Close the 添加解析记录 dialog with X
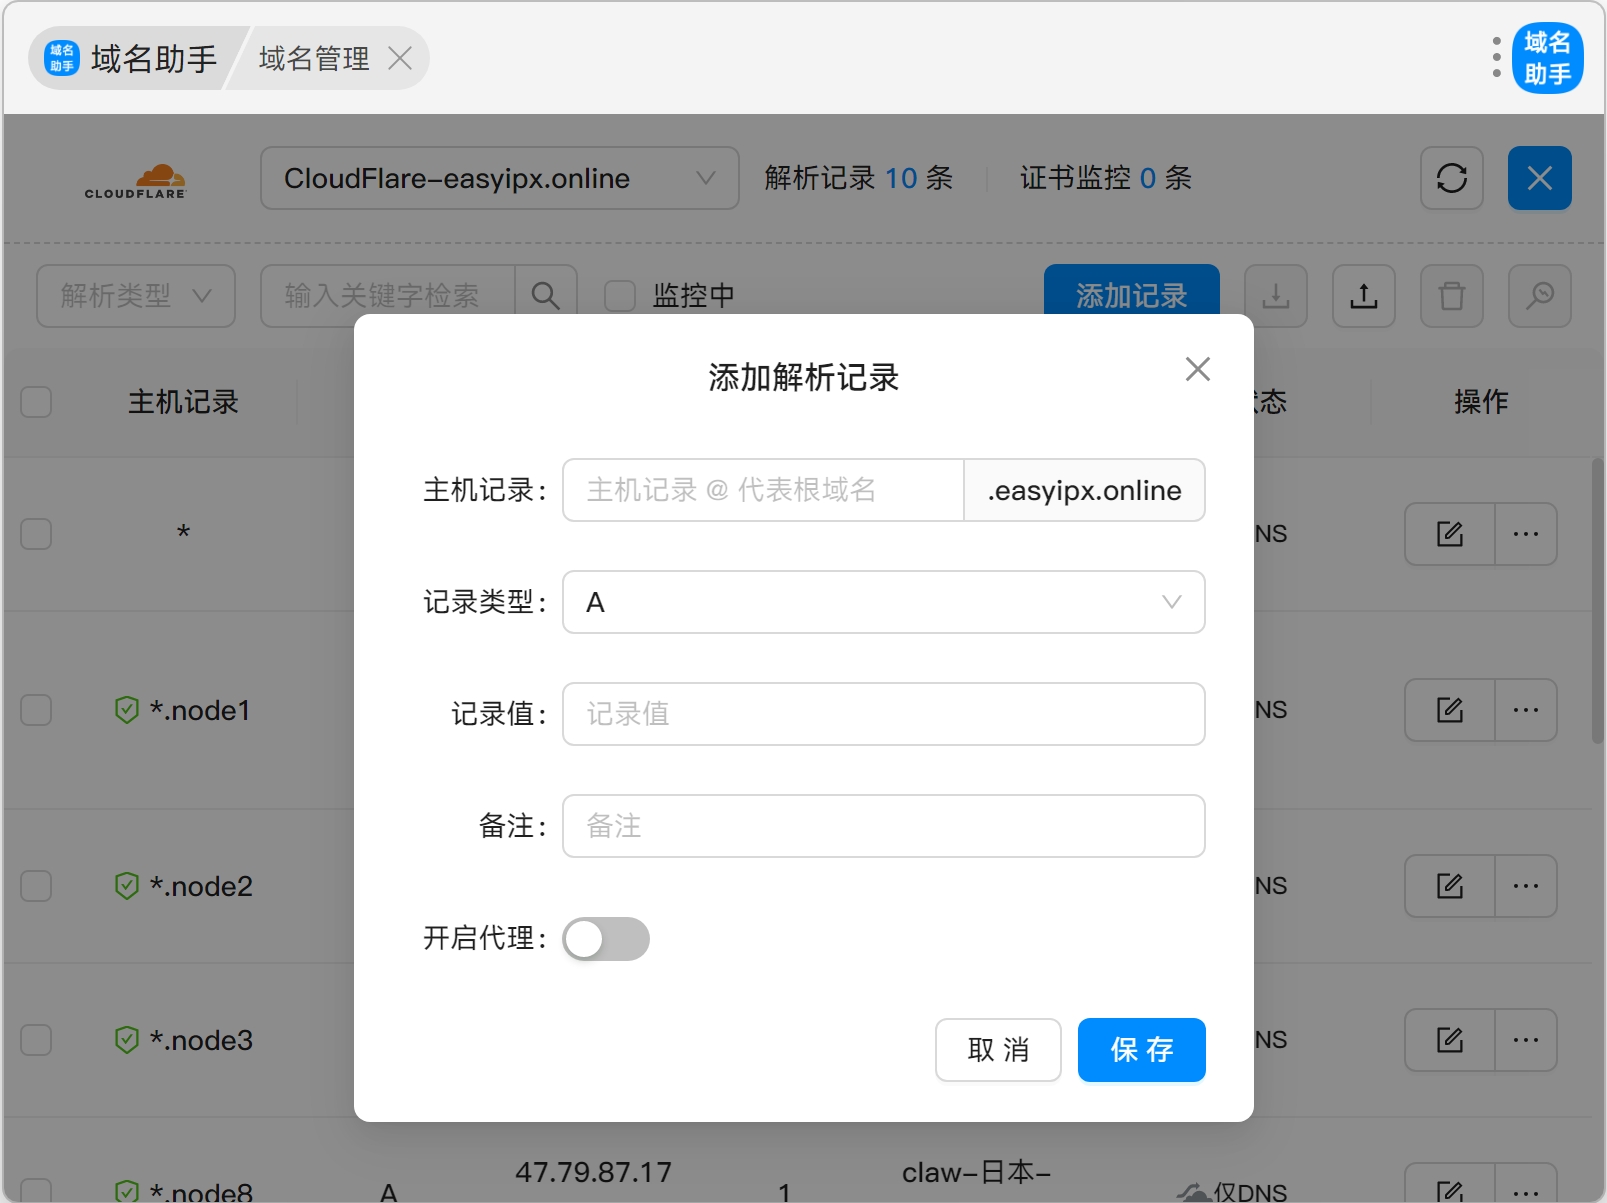Screen dimensions: 1607x1203 [1197, 369]
